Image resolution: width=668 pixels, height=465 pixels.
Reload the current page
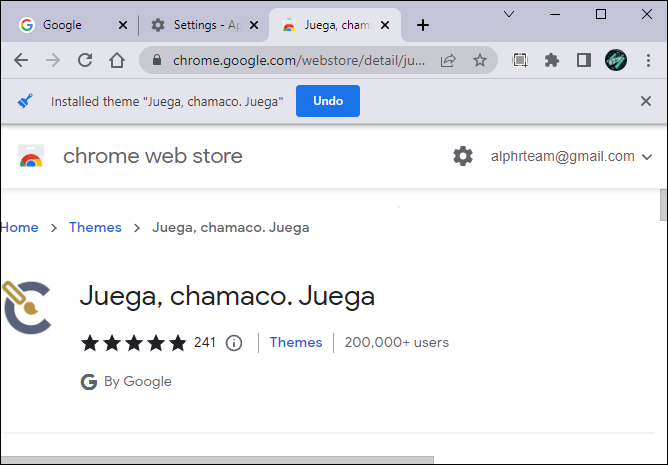coord(85,60)
